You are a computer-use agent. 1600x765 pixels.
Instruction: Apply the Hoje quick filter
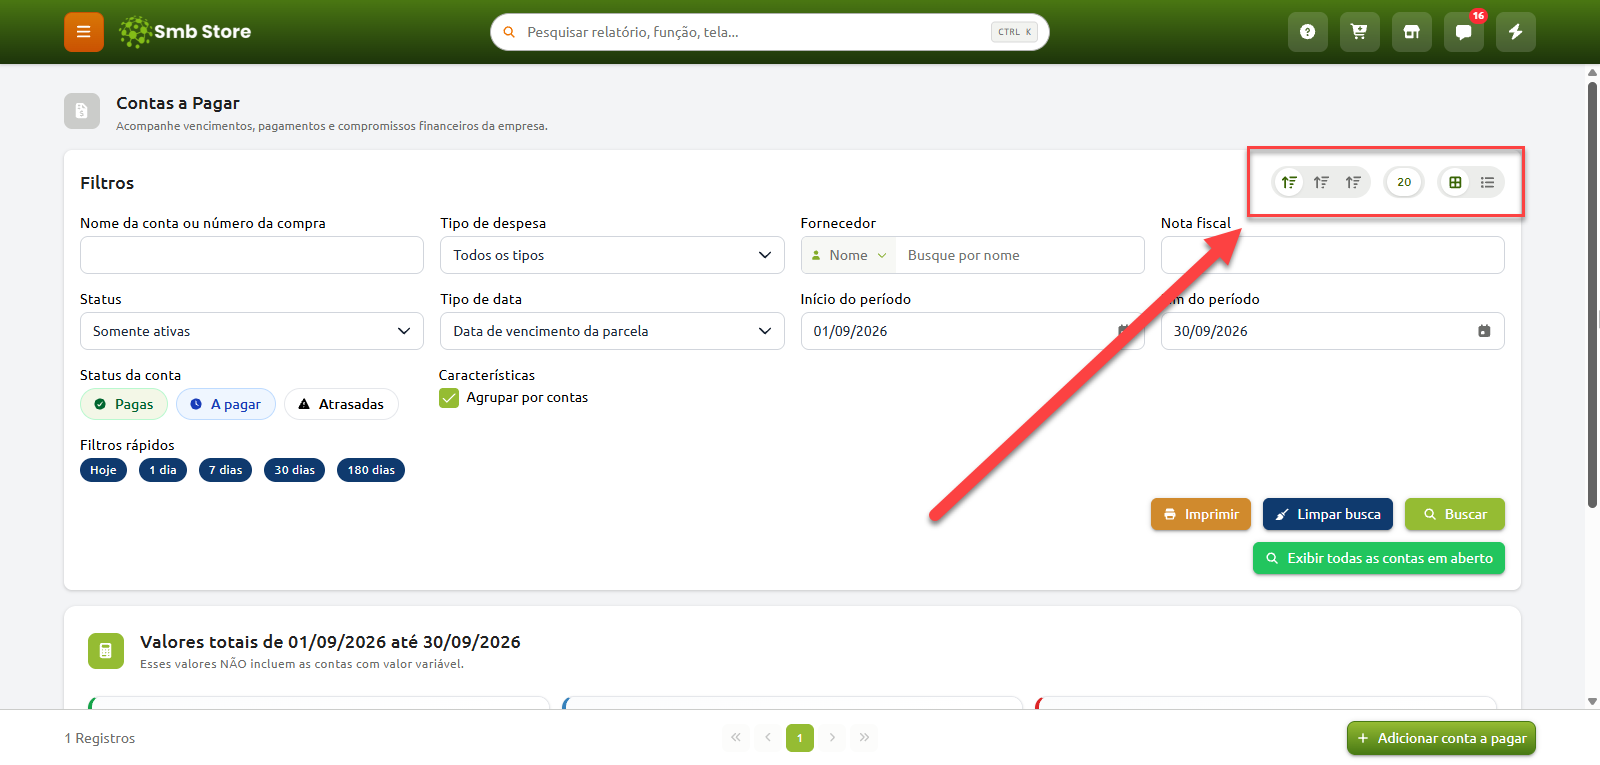pos(103,470)
